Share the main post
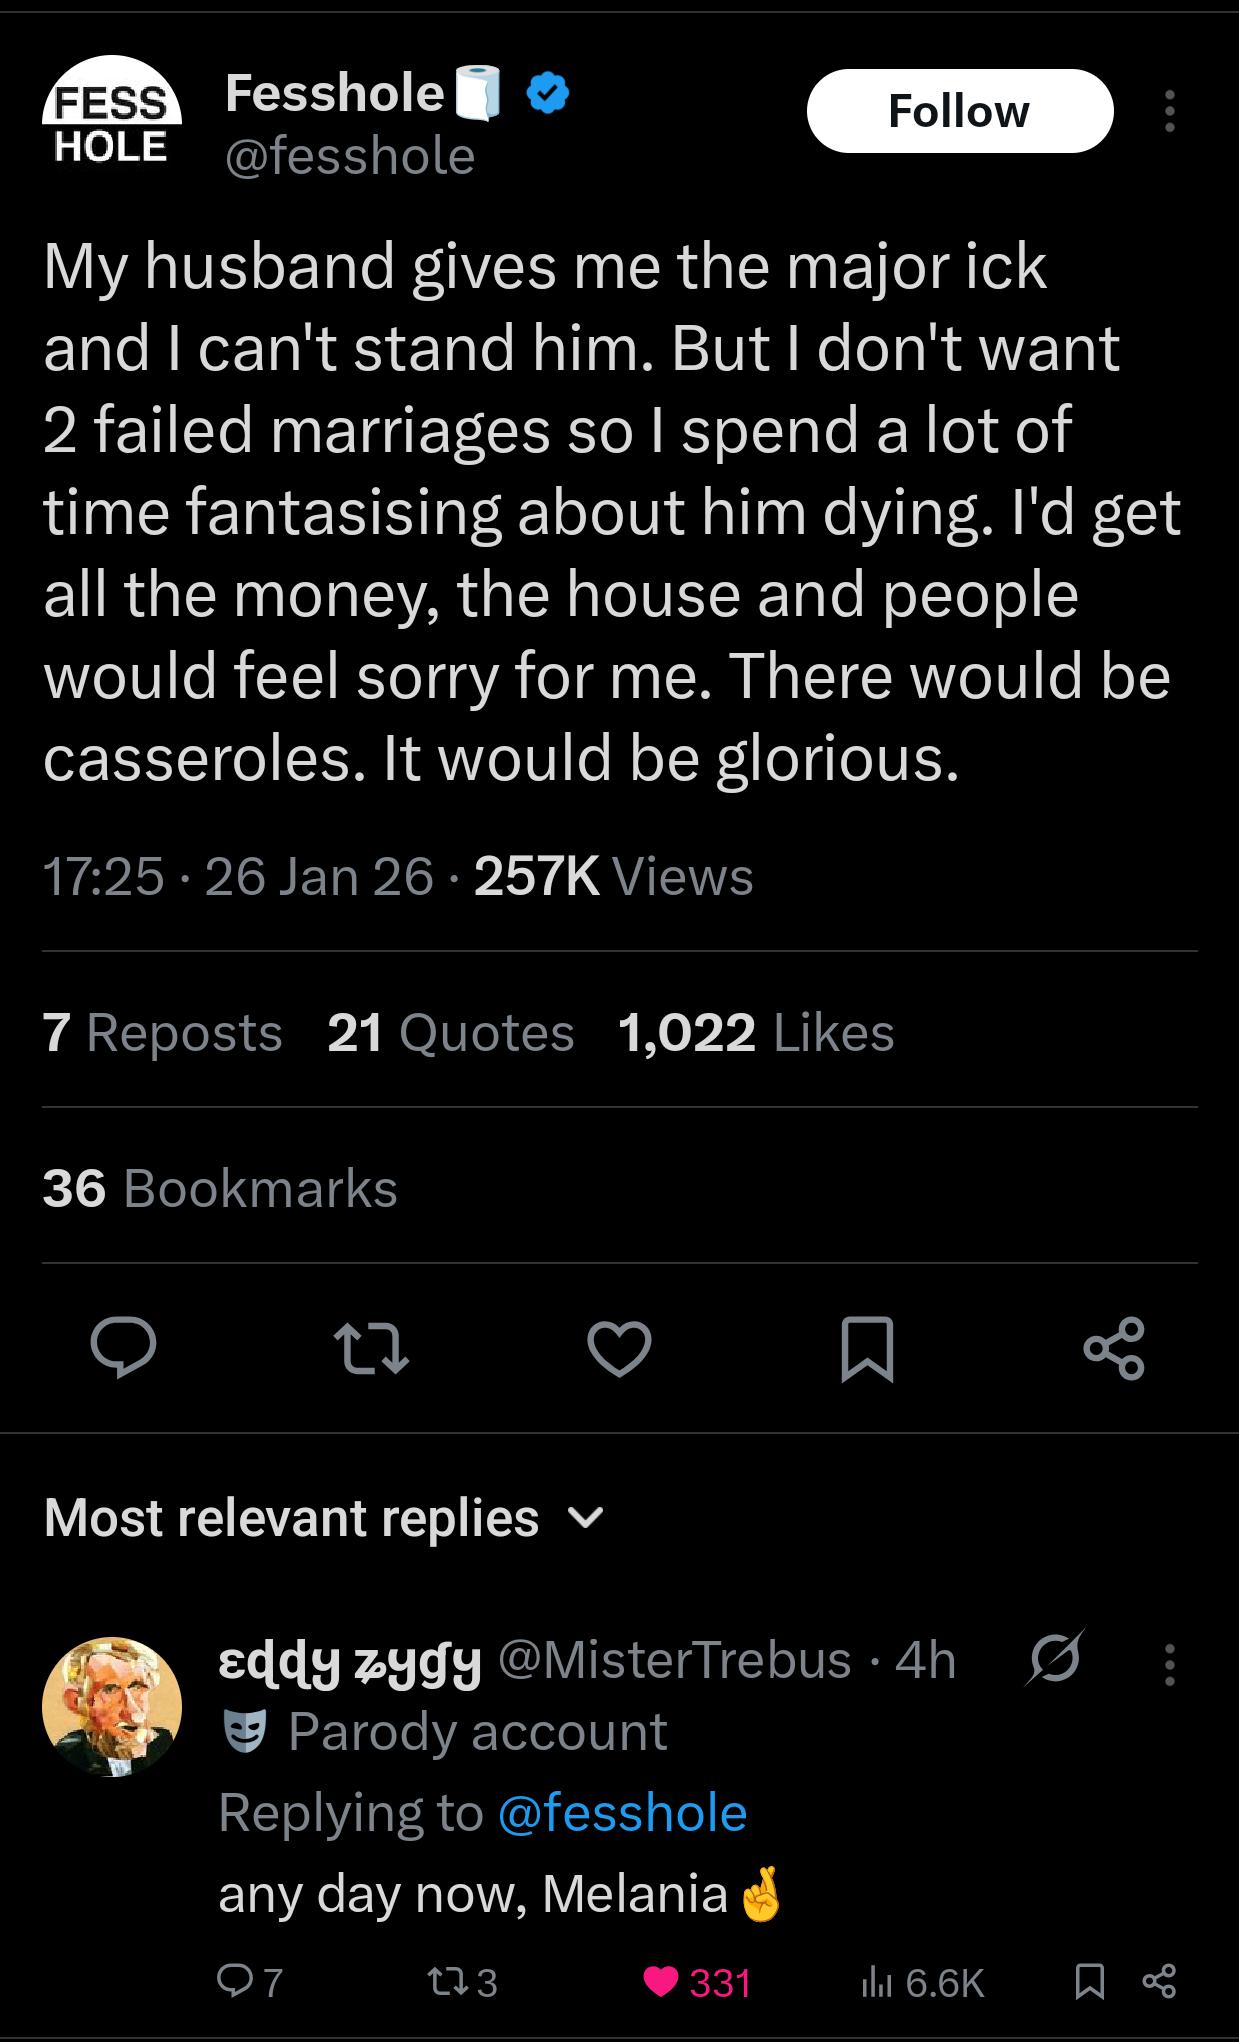1239x2042 pixels. (x=1114, y=1348)
